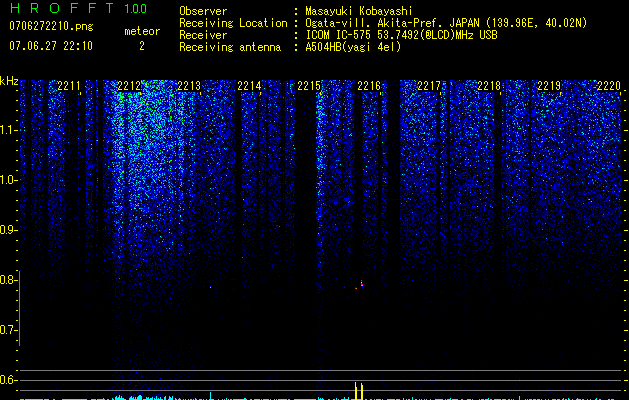Viewport: 629px width, 400px height.
Task: Click the Receiver field label
Action: click(203, 35)
